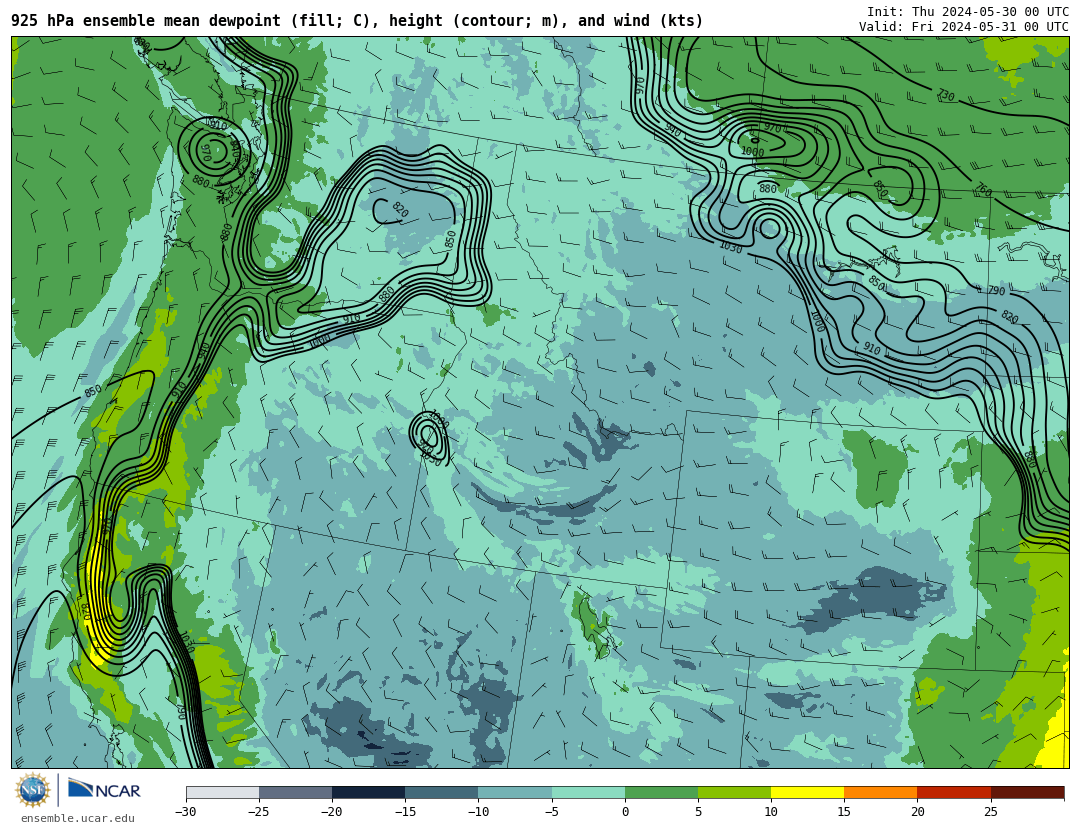Click the -25 colorbar tick label
Image resolution: width=1080 pixels, height=831 pixels.
[x=258, y=812]
